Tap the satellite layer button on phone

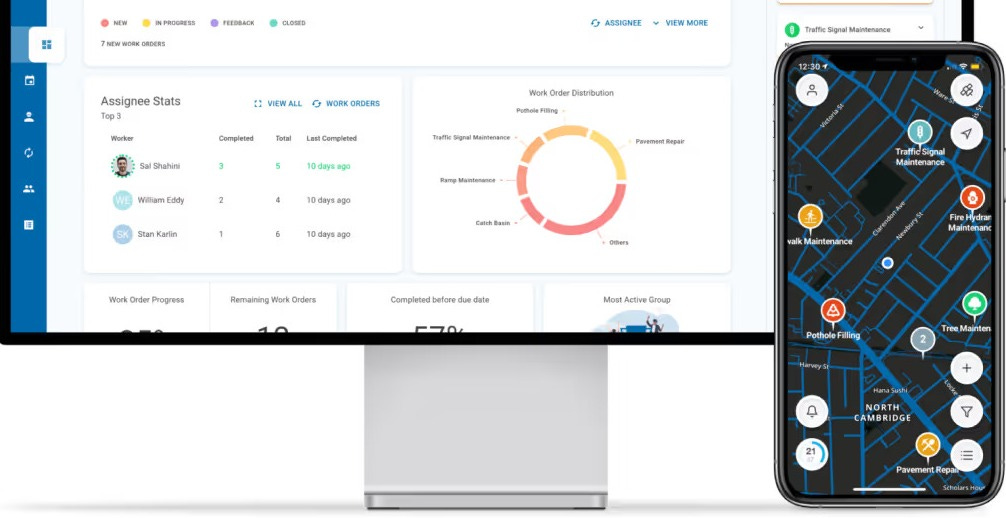[966, 90]
